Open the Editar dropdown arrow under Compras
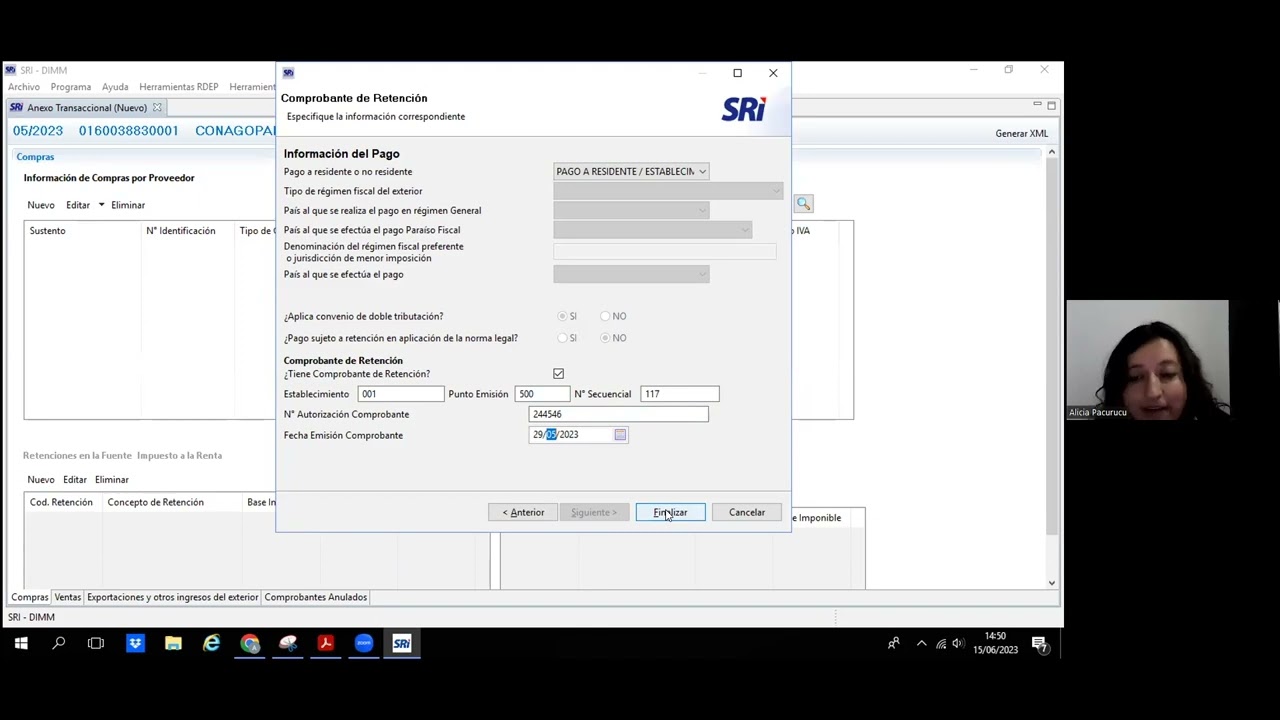 [x=101, y=205]
